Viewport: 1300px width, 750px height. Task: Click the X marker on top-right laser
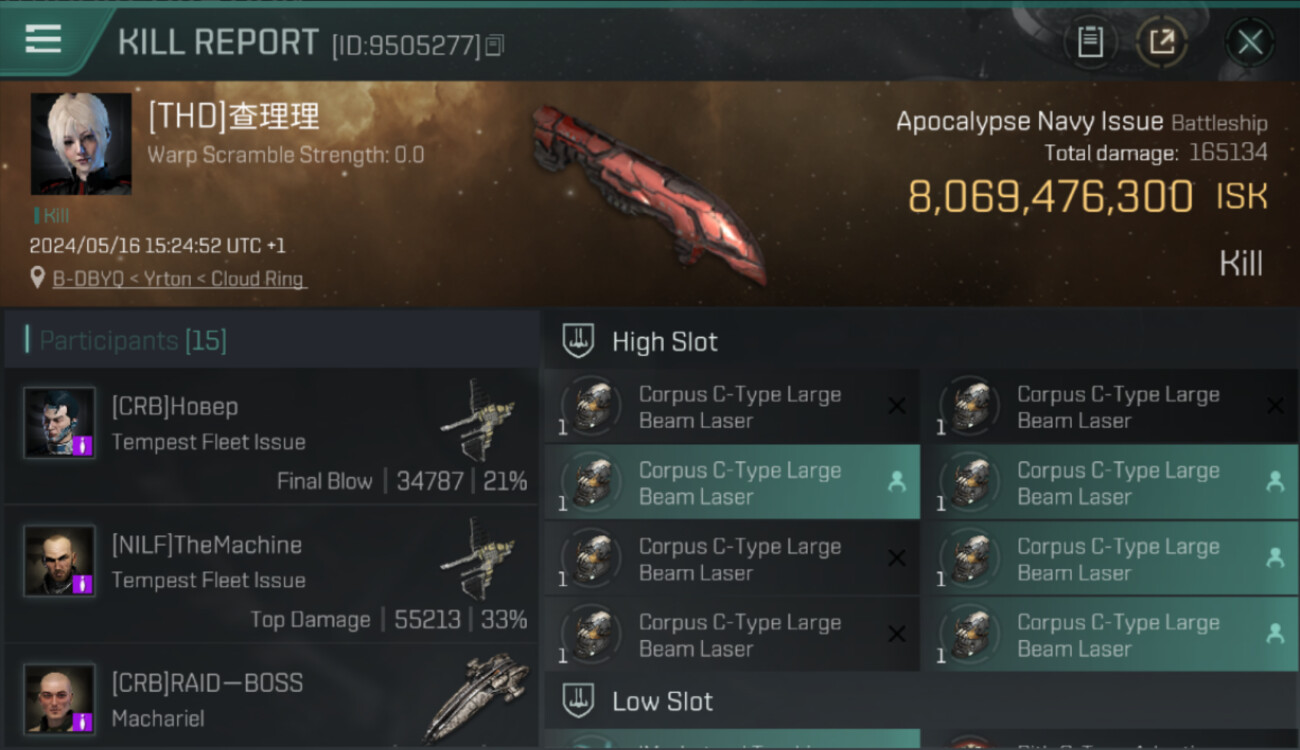(1275, 405)
